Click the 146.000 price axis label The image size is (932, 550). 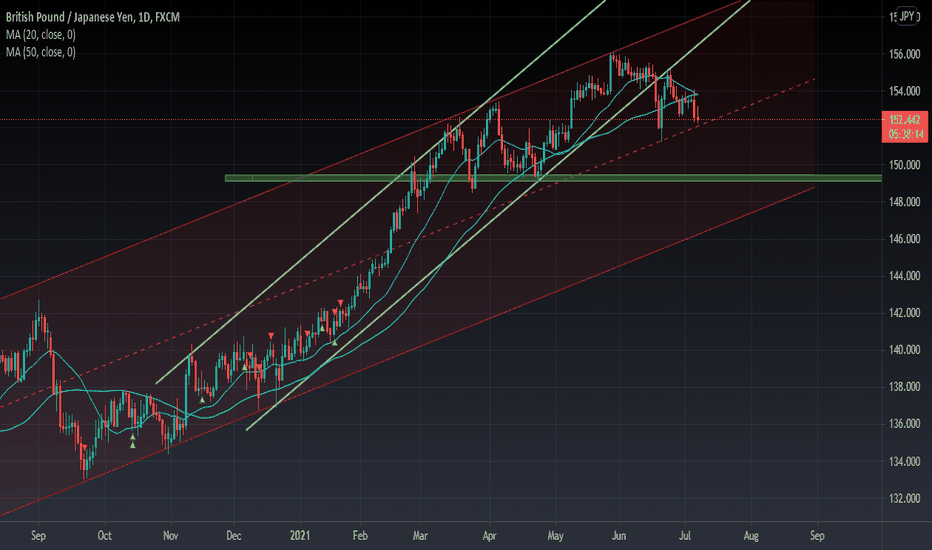point(904,239)
